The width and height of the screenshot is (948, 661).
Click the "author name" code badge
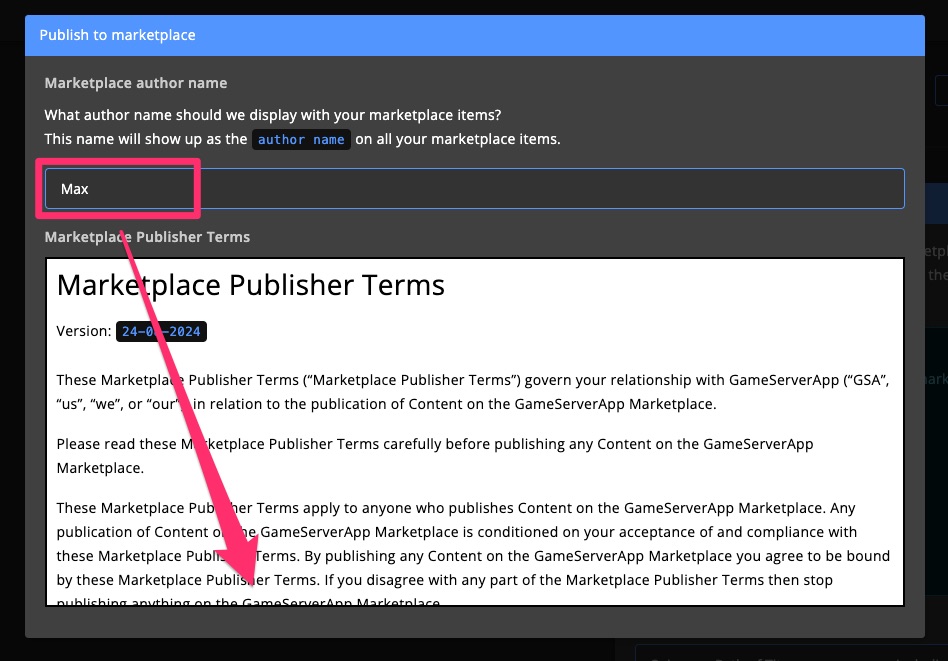click(x=301, y=139)
